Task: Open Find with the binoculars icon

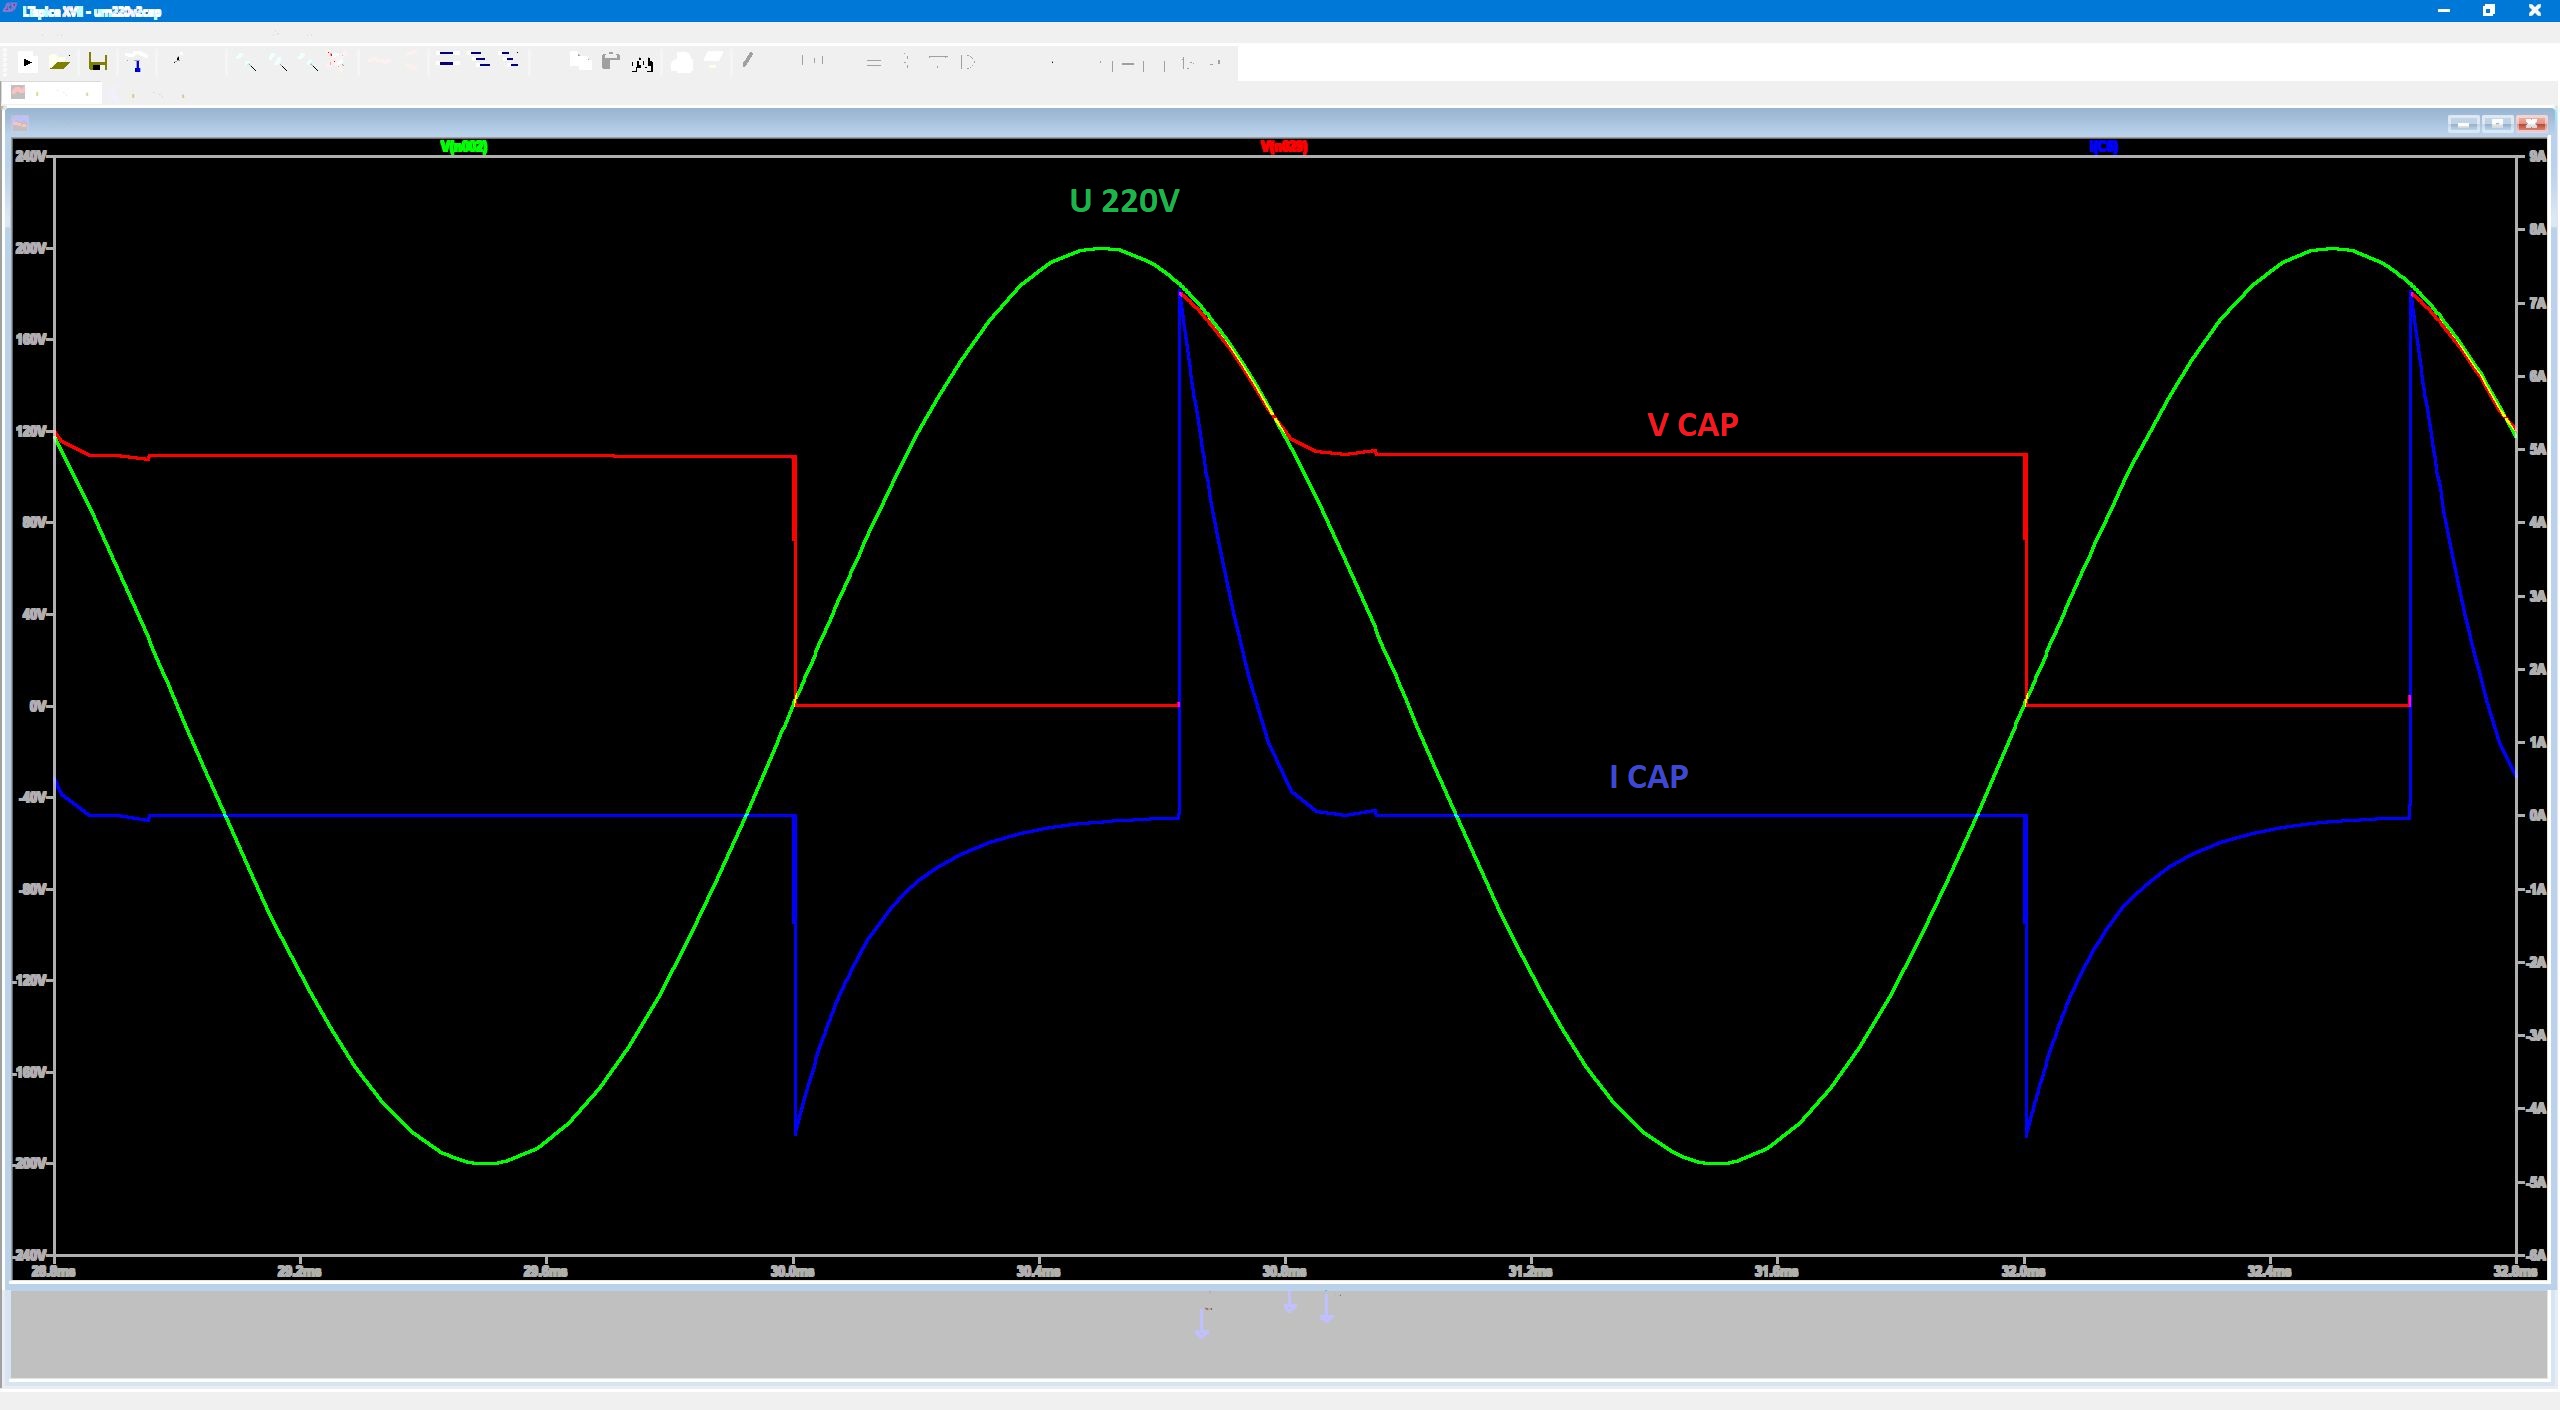Action: [x=642, y=64]
